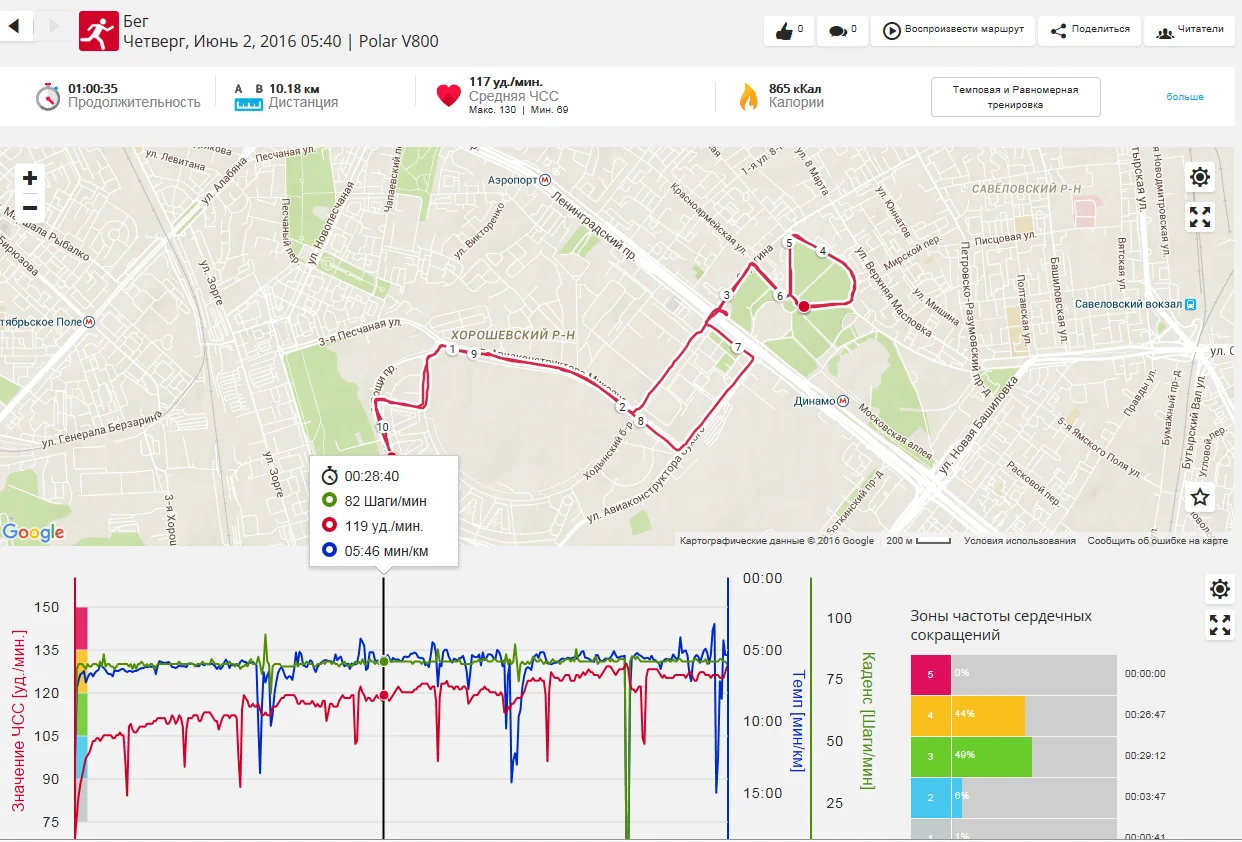The height and width of the screenshot is (842, 1242).
Task: Click kilometer marker 1 on route
Action: pos(452,349)
